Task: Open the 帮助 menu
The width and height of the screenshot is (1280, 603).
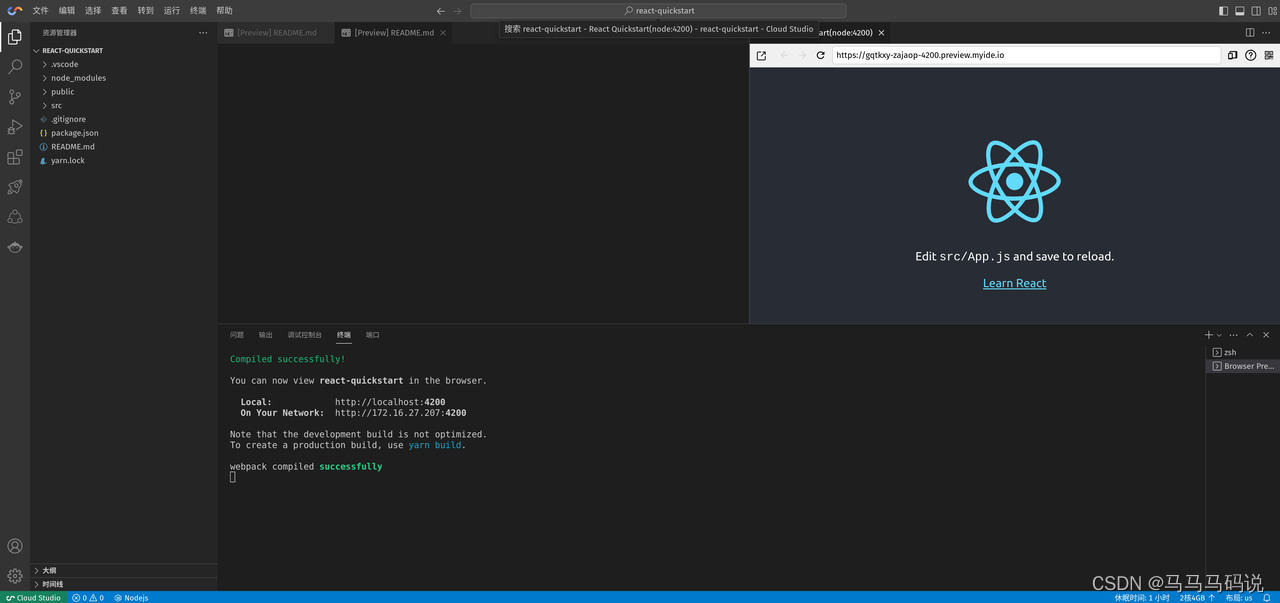Action: click(224, 11)
